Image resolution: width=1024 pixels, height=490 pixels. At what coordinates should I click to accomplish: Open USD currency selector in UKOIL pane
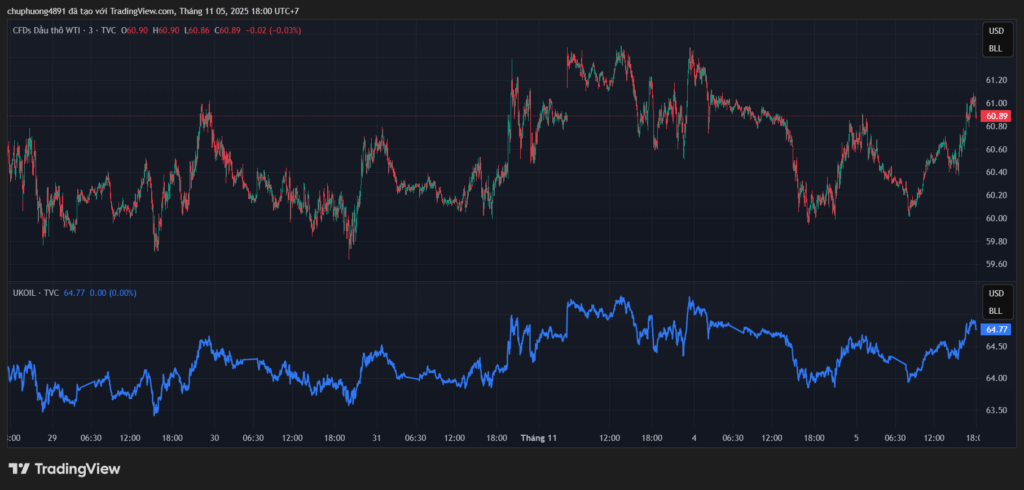point(995,293)
